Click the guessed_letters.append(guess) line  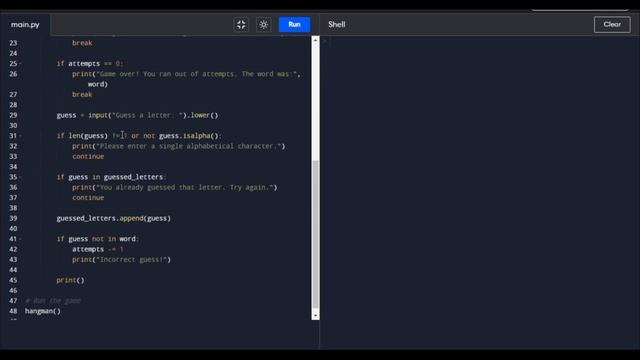[x=113, y=218]
